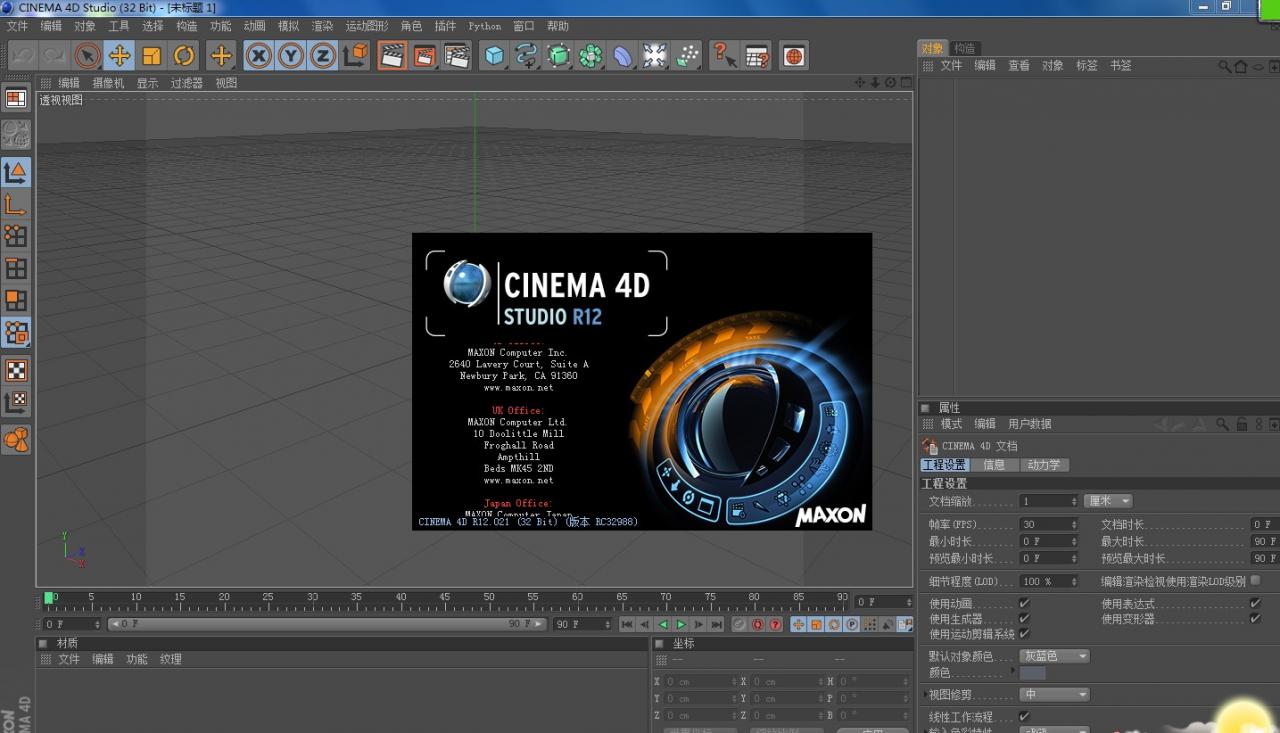The width and height of the screenshot is (1280, 733).
Task: Activate the Move tool in top toolbar
Action: tap(119, 56)
